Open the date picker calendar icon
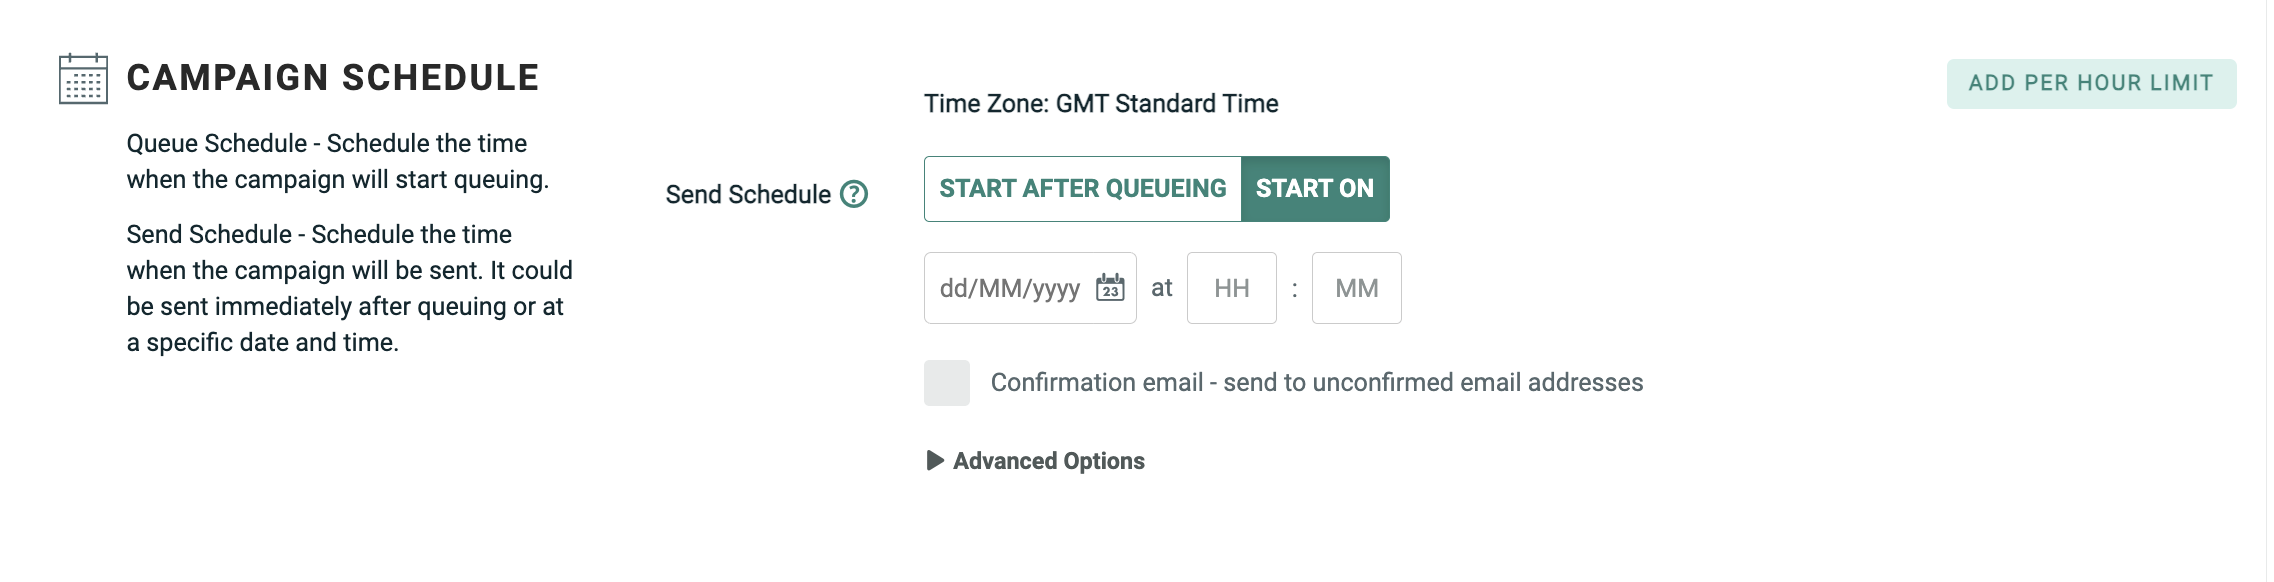Image resolution: width=2274 pixels, height=582 pixels. pos(1110,288)
